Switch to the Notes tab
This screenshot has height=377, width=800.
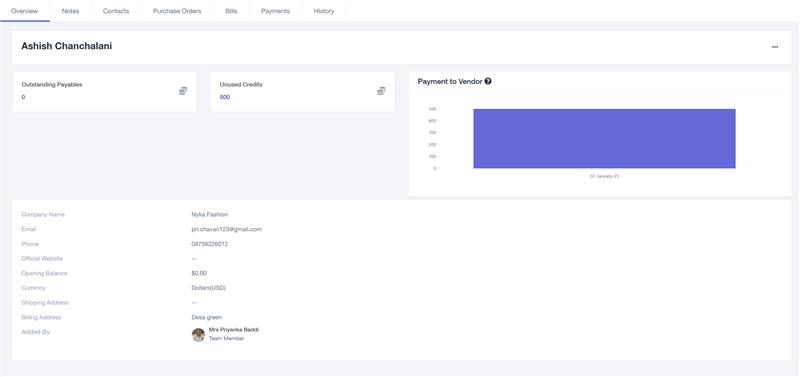(x=70, y=11)
